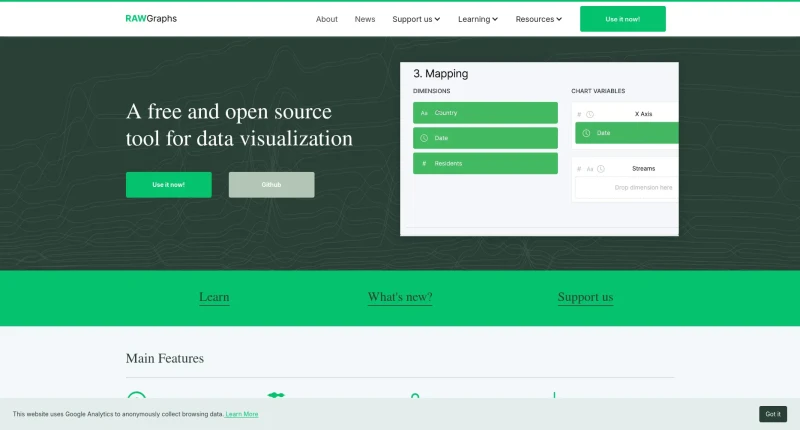This screenshot has width=800, height=430.
Task: Expand the Support us dropdown menu
Action: pyautogui.click(x=416, y=19)
